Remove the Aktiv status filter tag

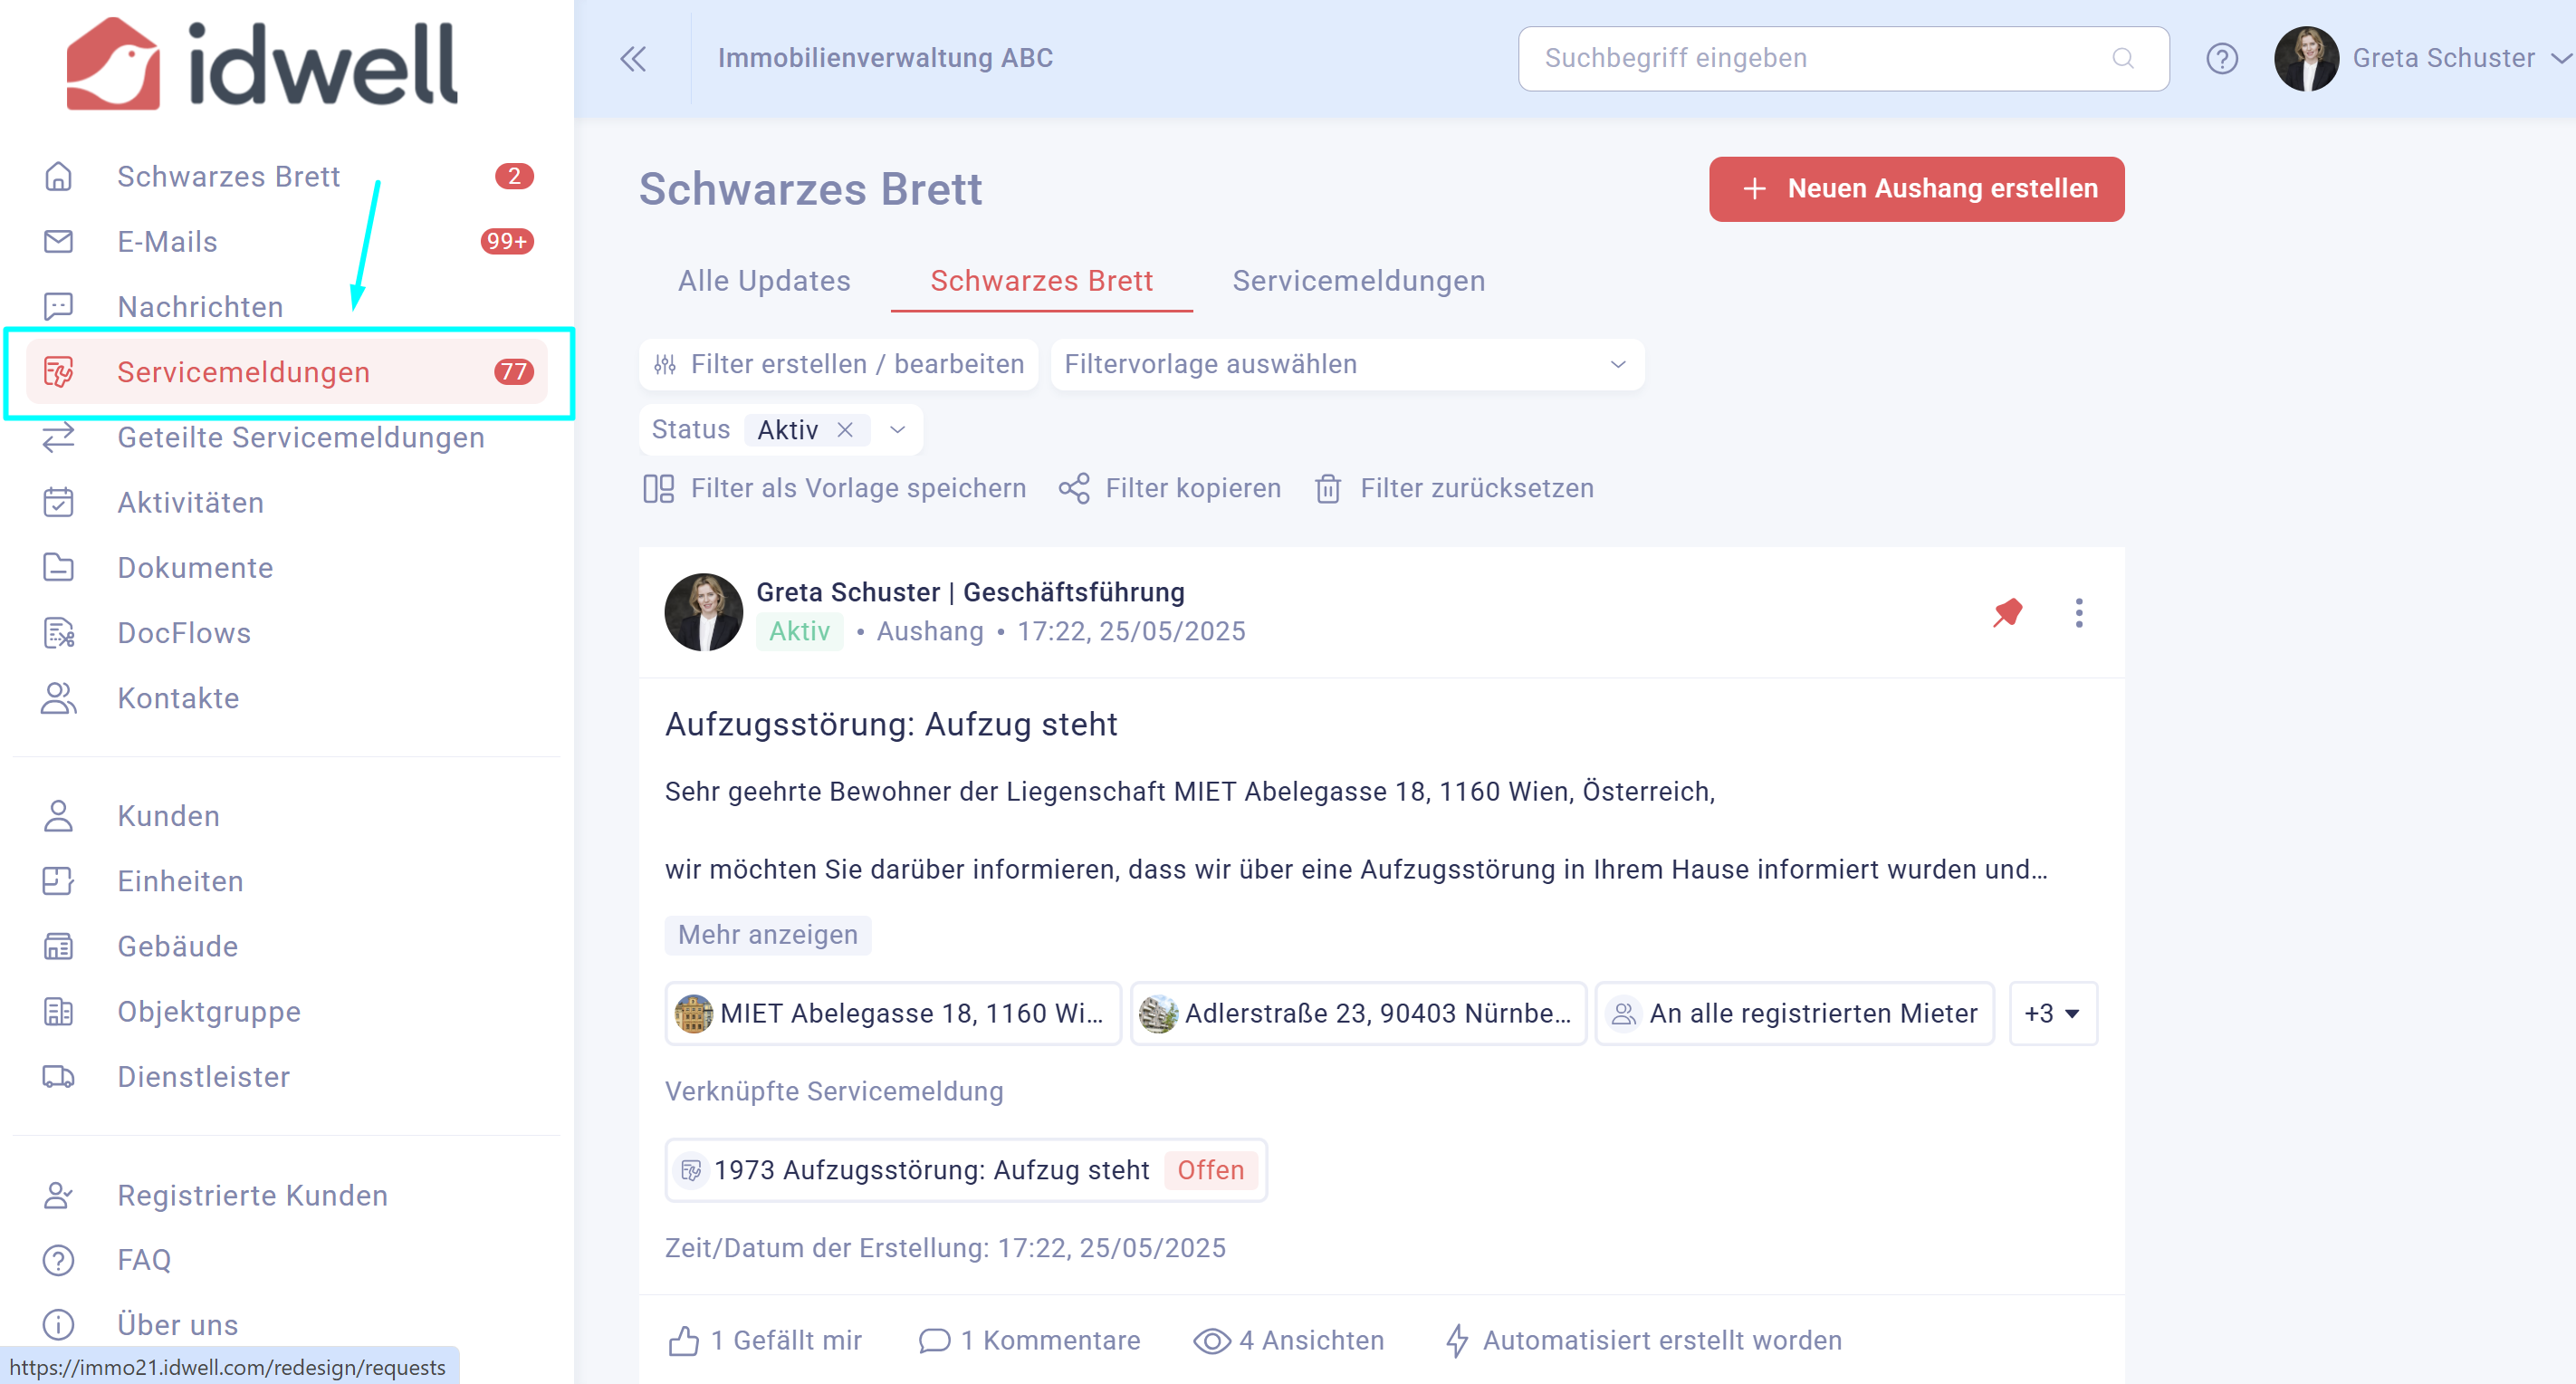[x=845, y=429]
